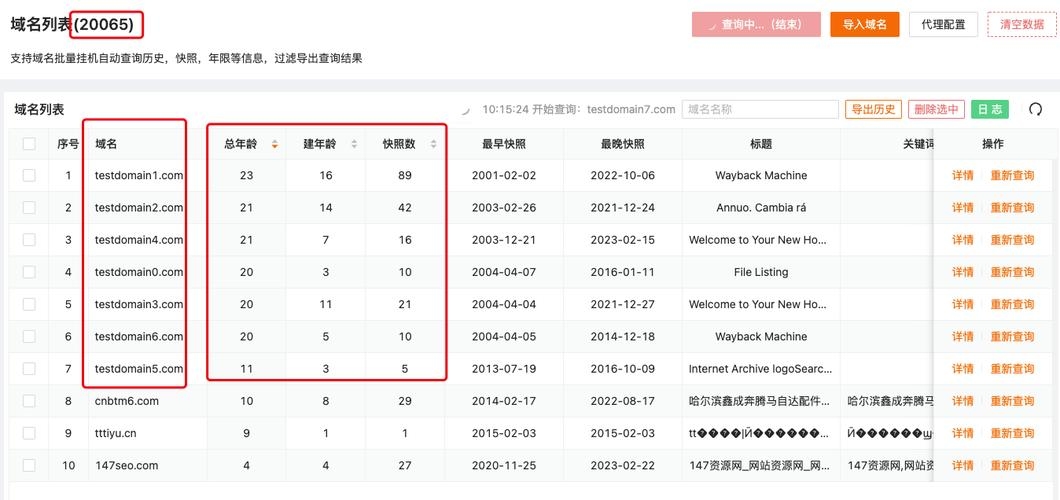The width and height of the screenshot is (1060, 500).
Task: Open 详情 for testdomain0.com
Action: pos(963,272)
